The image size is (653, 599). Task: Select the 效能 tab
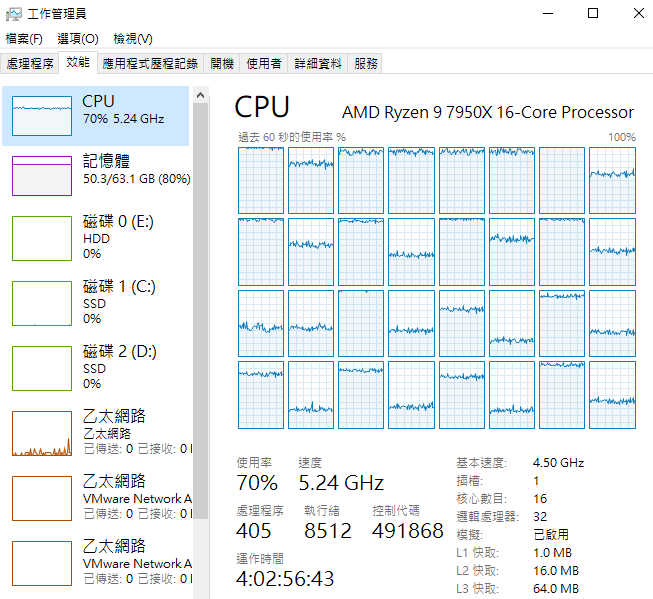pos(78,62)
